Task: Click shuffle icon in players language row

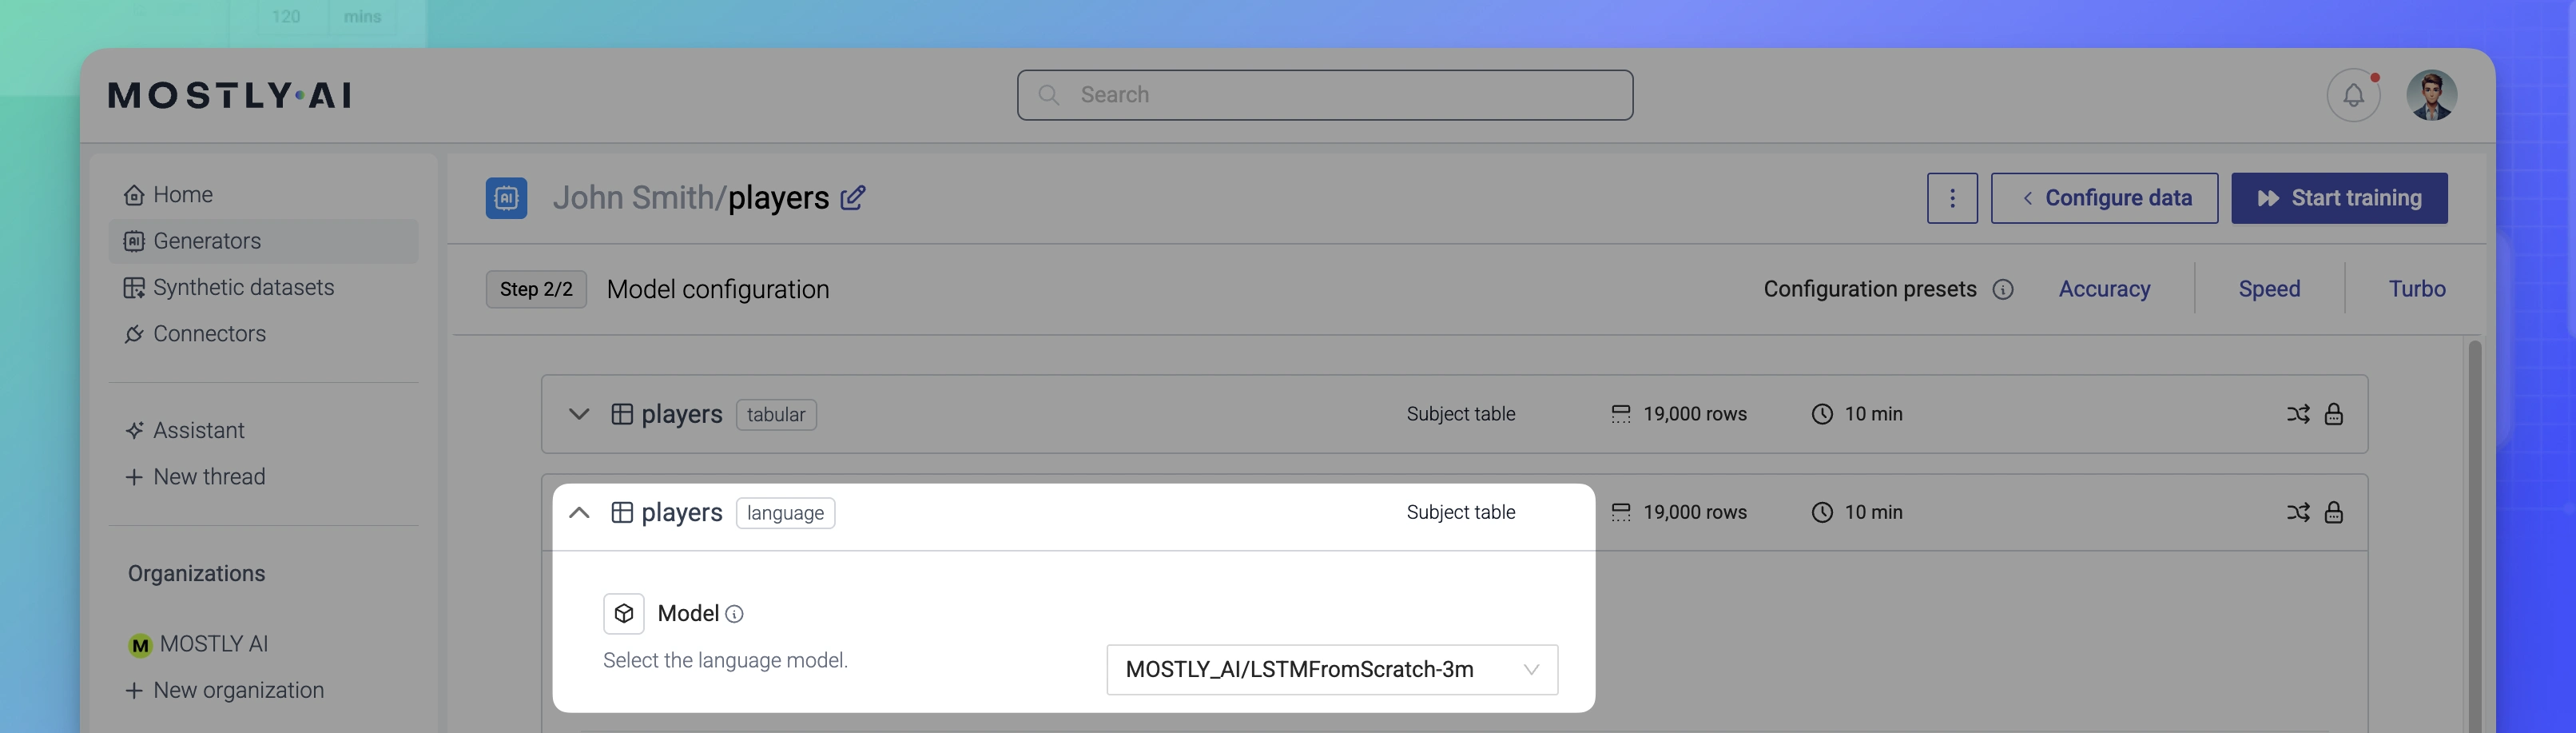Action: pos(2297,512)
